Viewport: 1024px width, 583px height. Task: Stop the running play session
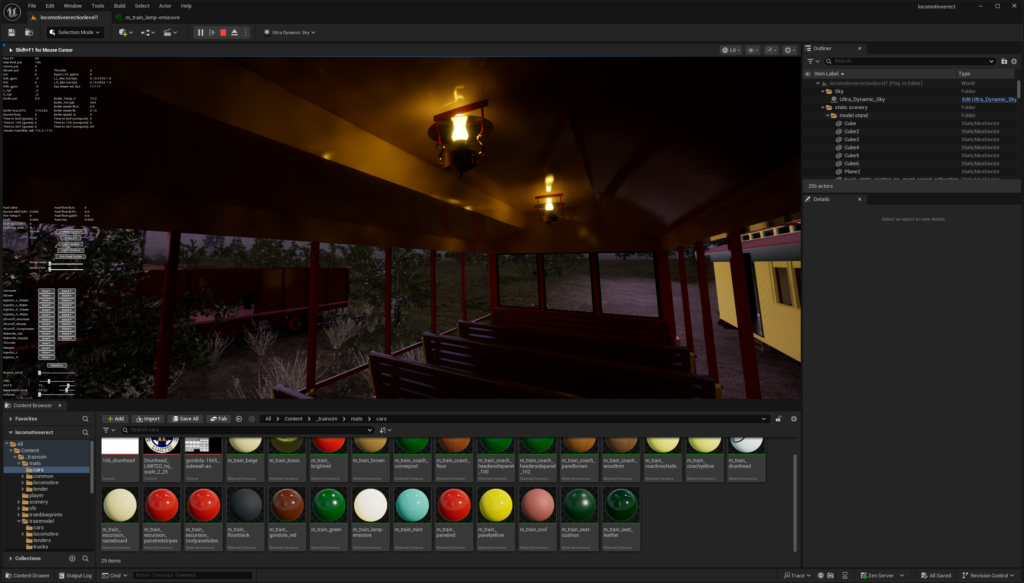(x=223, y=32)
